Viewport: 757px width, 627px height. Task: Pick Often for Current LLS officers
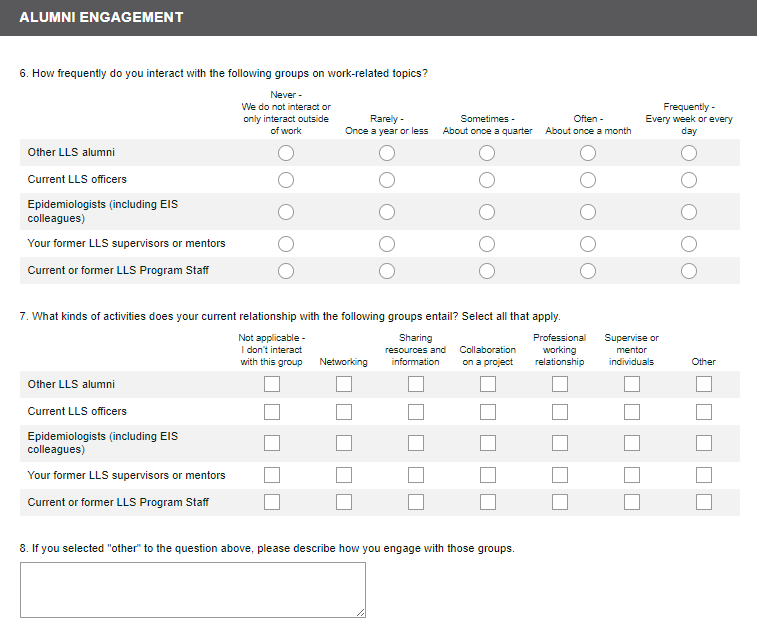tap(588, 180)
